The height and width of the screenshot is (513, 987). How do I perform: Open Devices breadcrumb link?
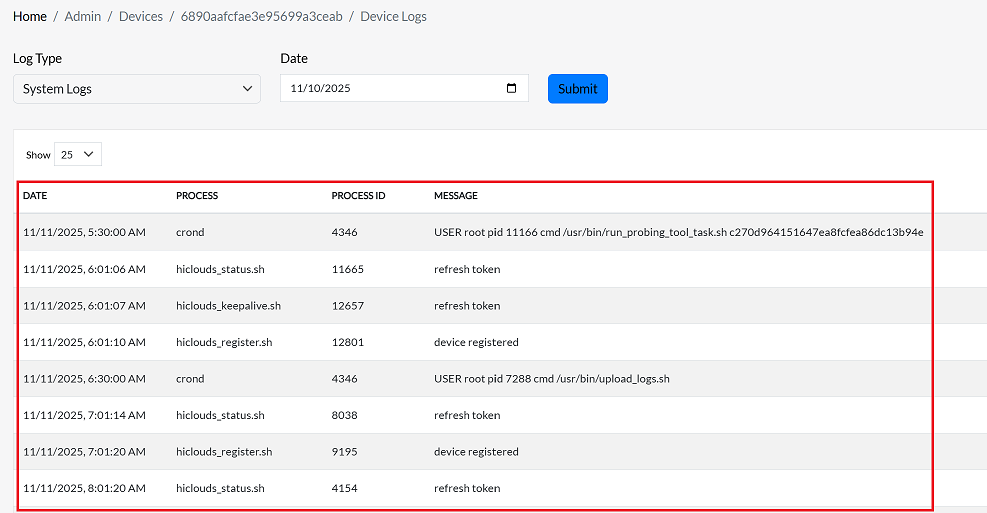tap(140, 17)
